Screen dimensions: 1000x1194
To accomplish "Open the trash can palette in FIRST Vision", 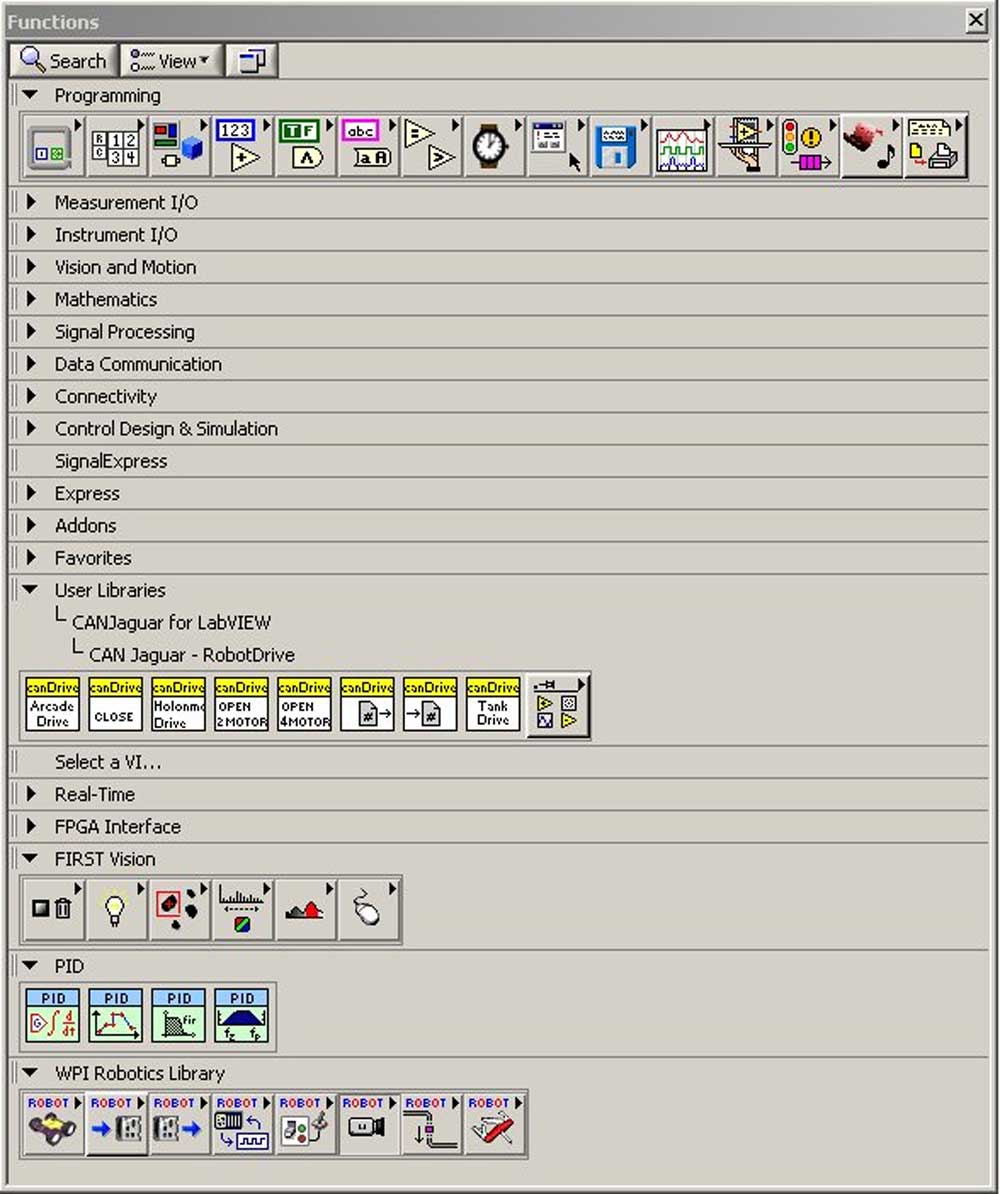I will [52, 909].
